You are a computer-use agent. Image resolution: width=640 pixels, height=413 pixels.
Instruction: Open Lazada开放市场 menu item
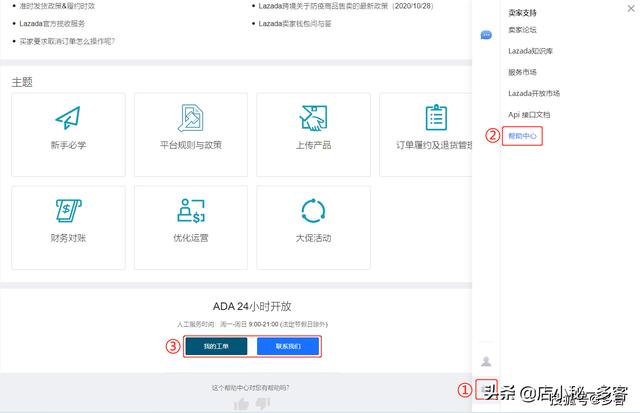tap(534, 93)
